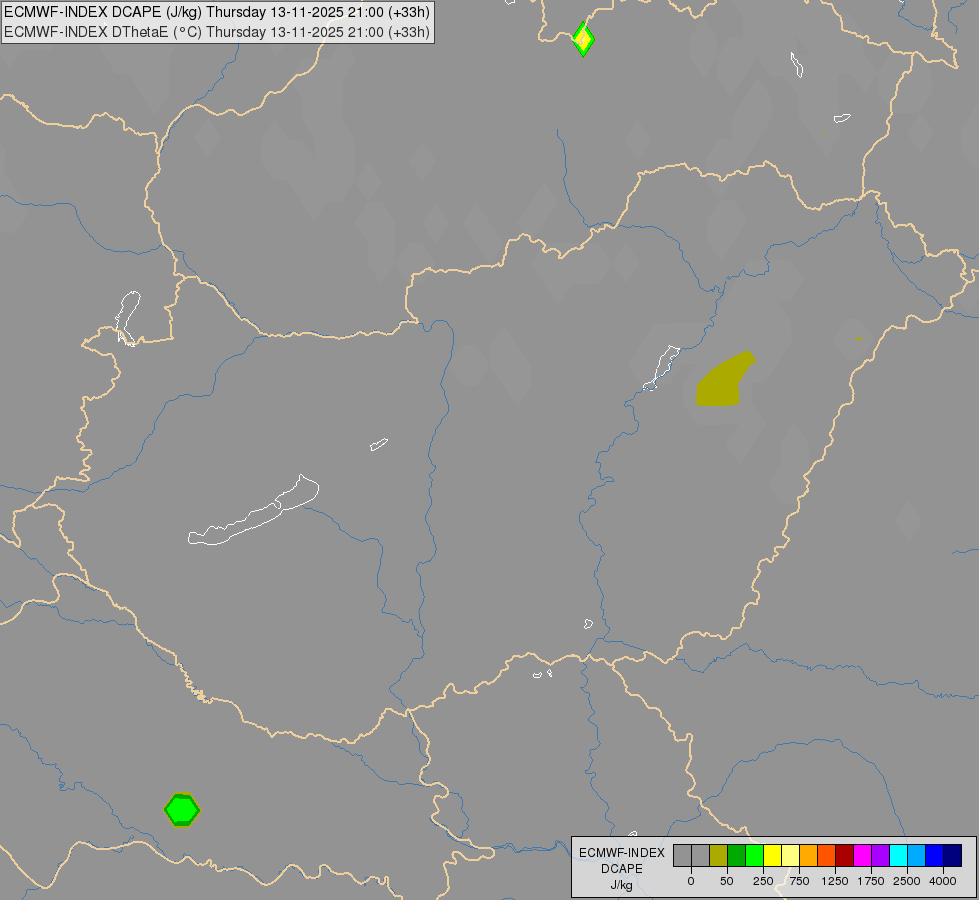
Task: Click the legend value 1750
Action: click(871, 881)
